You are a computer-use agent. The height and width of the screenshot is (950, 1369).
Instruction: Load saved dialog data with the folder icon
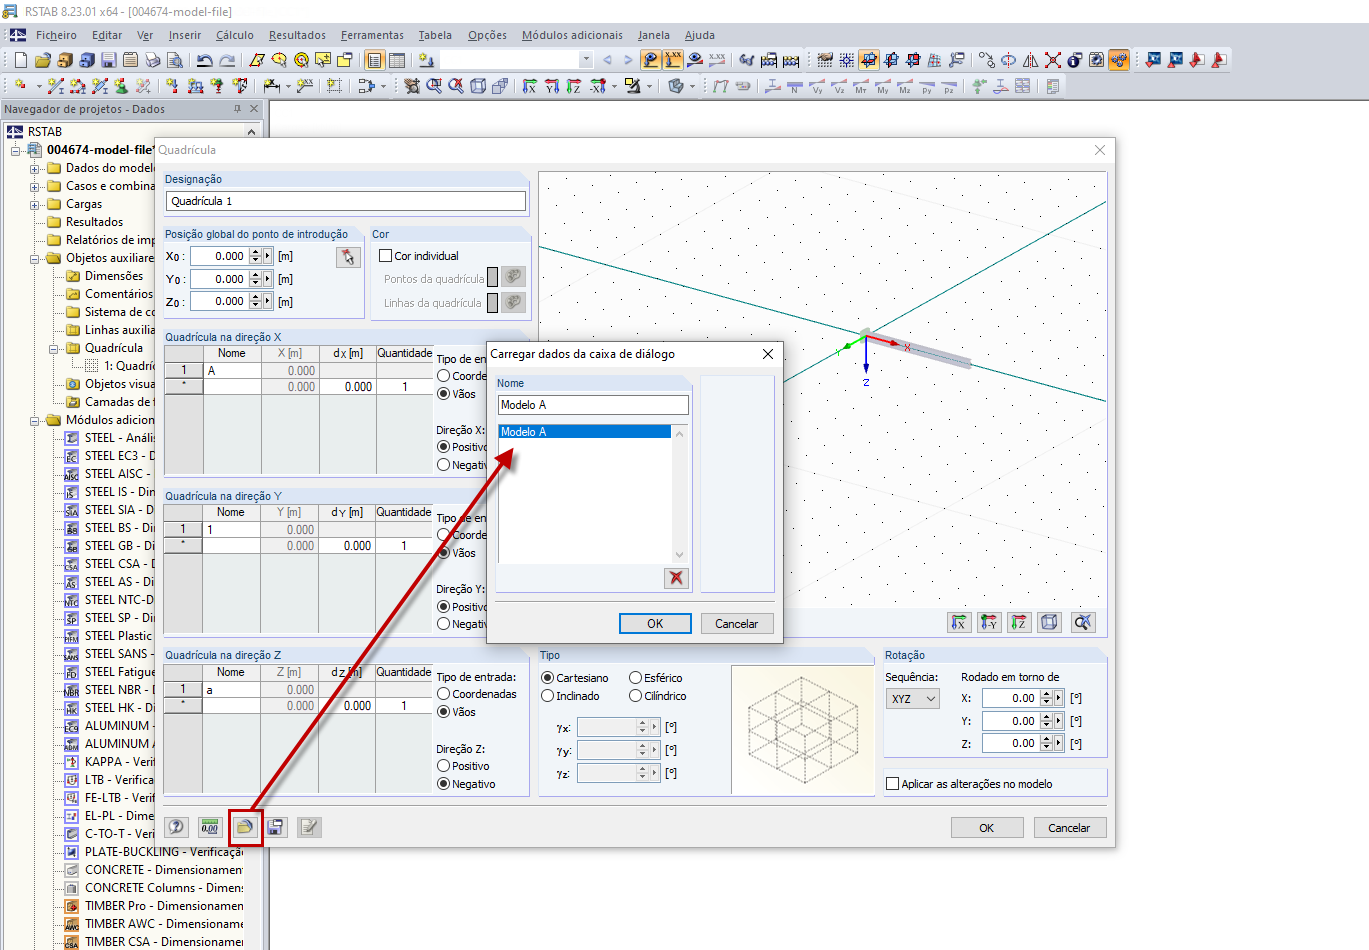pos(245,827)
